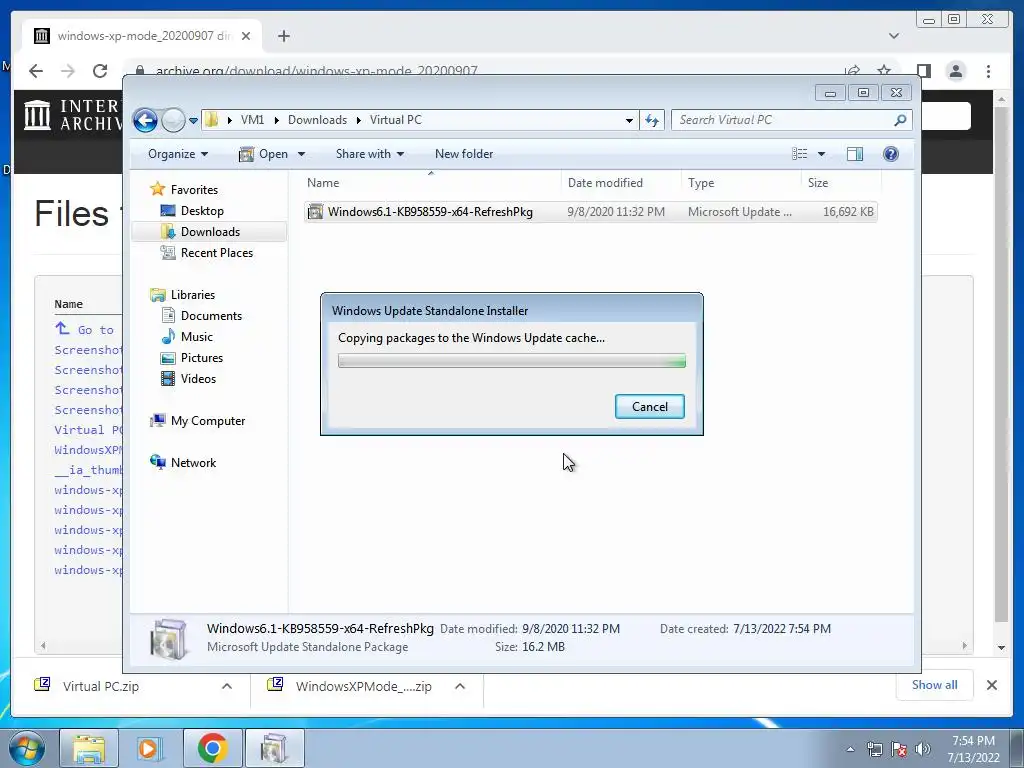The image size is (1024, 768).
Task: Close the Chrome downloads bar
Action: tap(991, 685)
